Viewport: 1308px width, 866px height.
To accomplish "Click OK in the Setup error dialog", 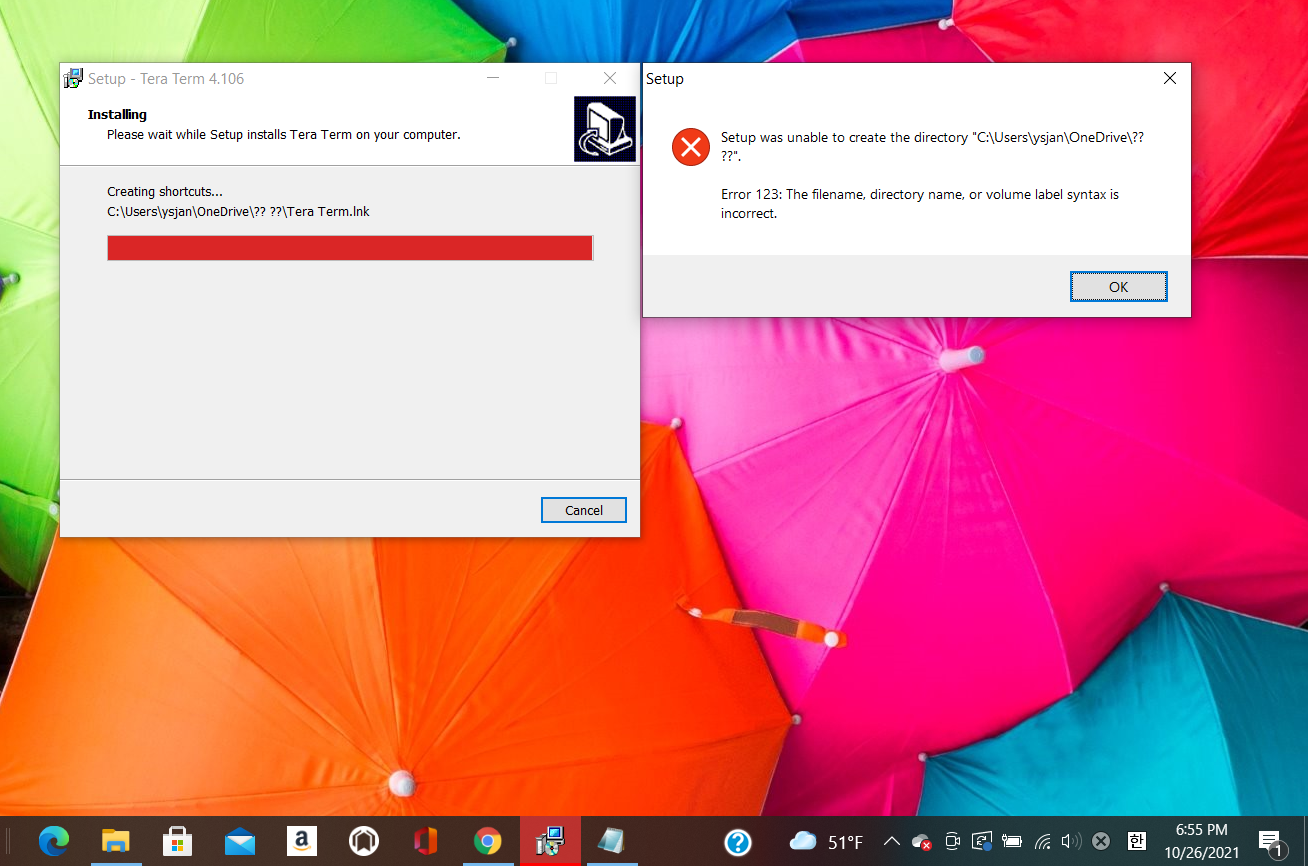I will click(1118, 287).
